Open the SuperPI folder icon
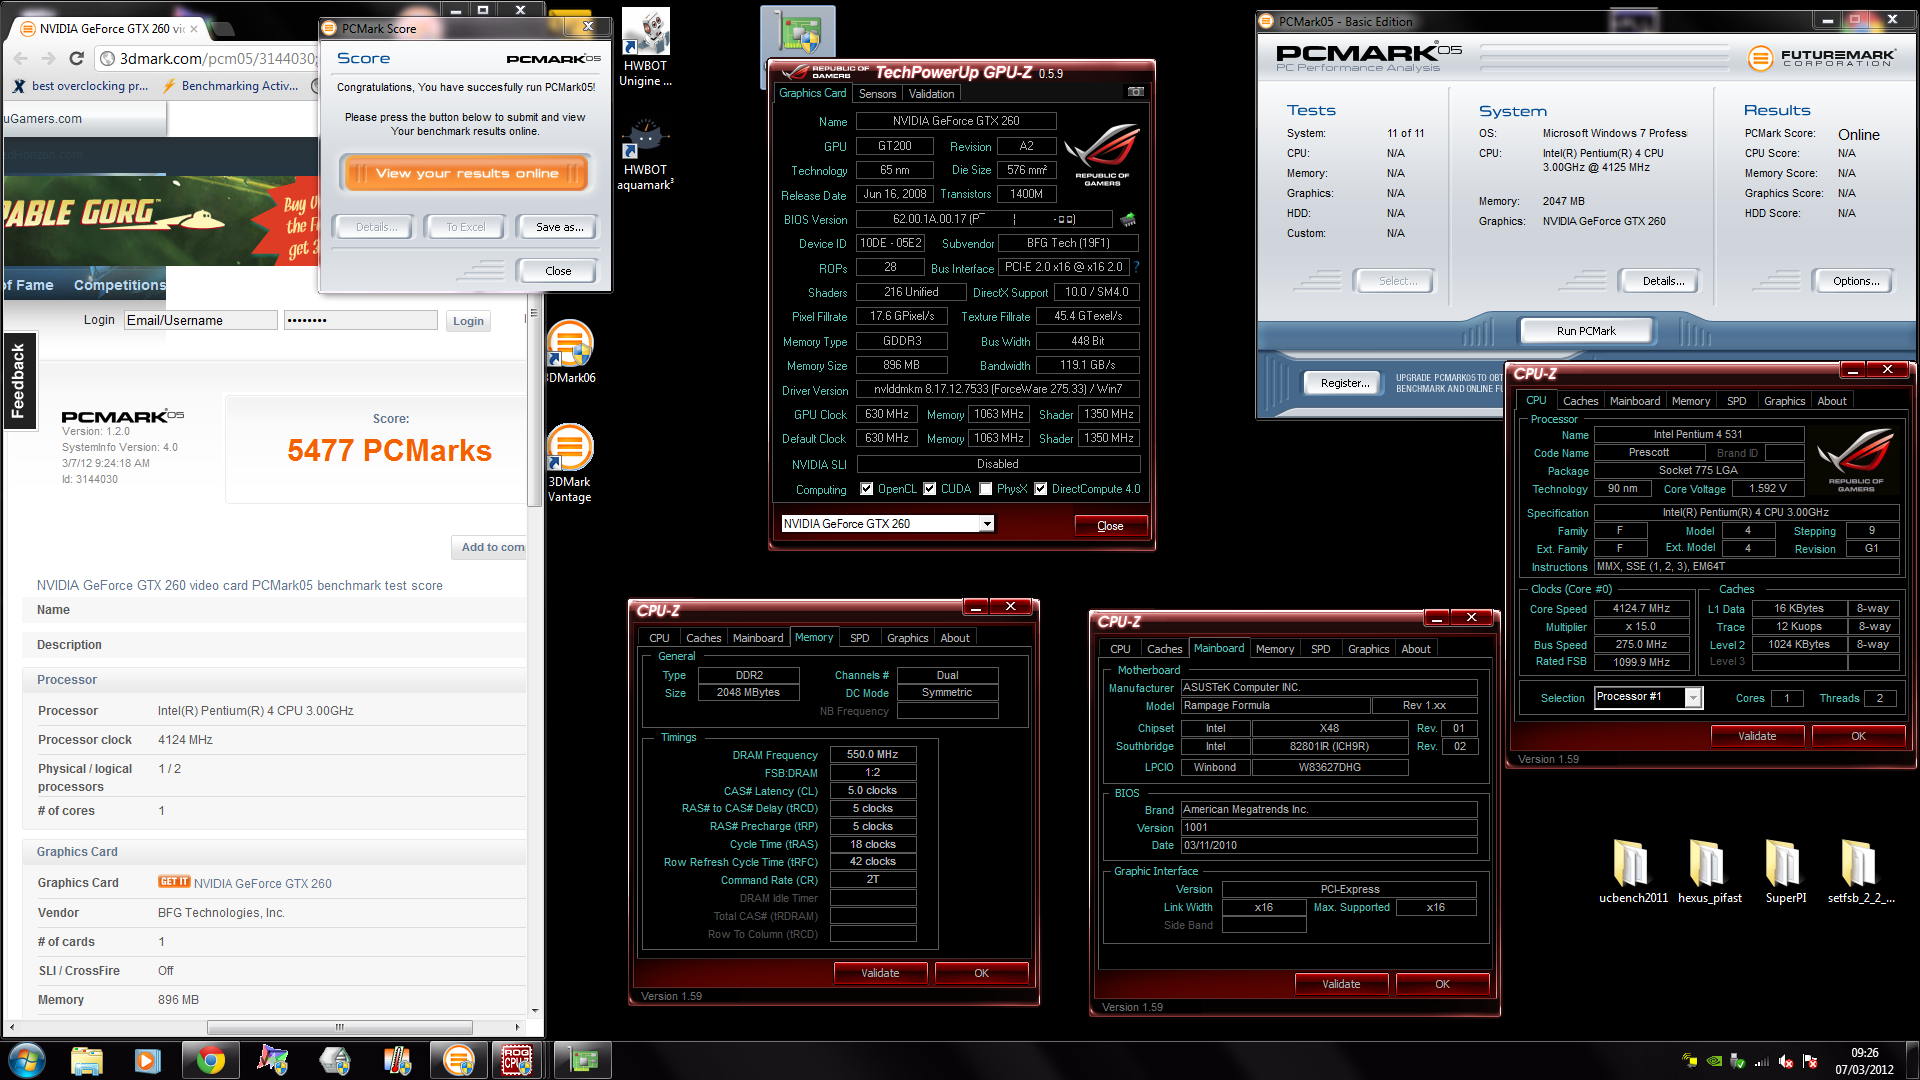 (1785, 871)
